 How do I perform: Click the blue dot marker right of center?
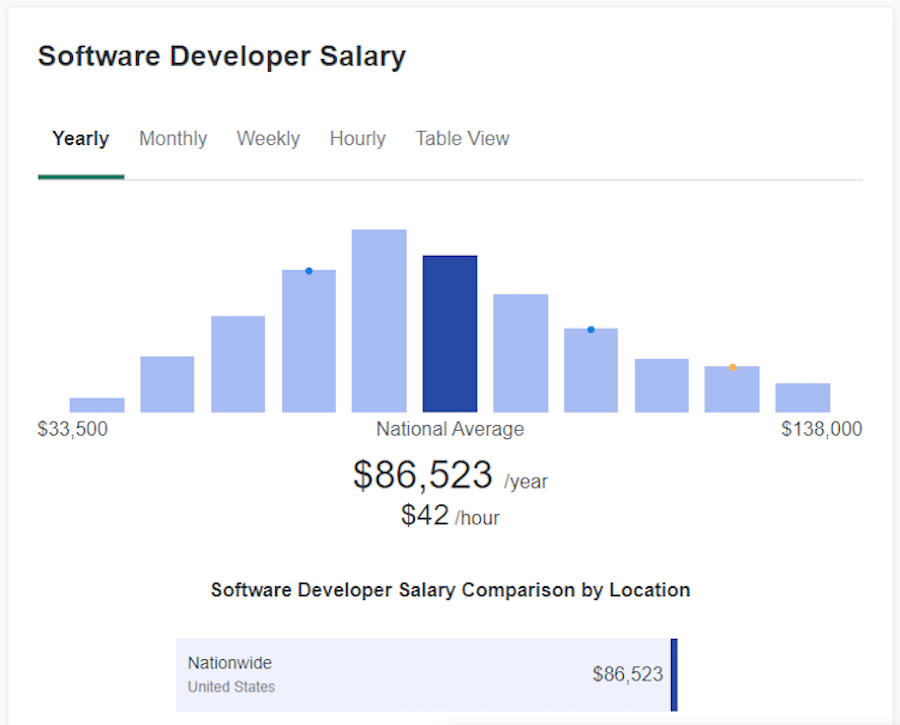590,329
